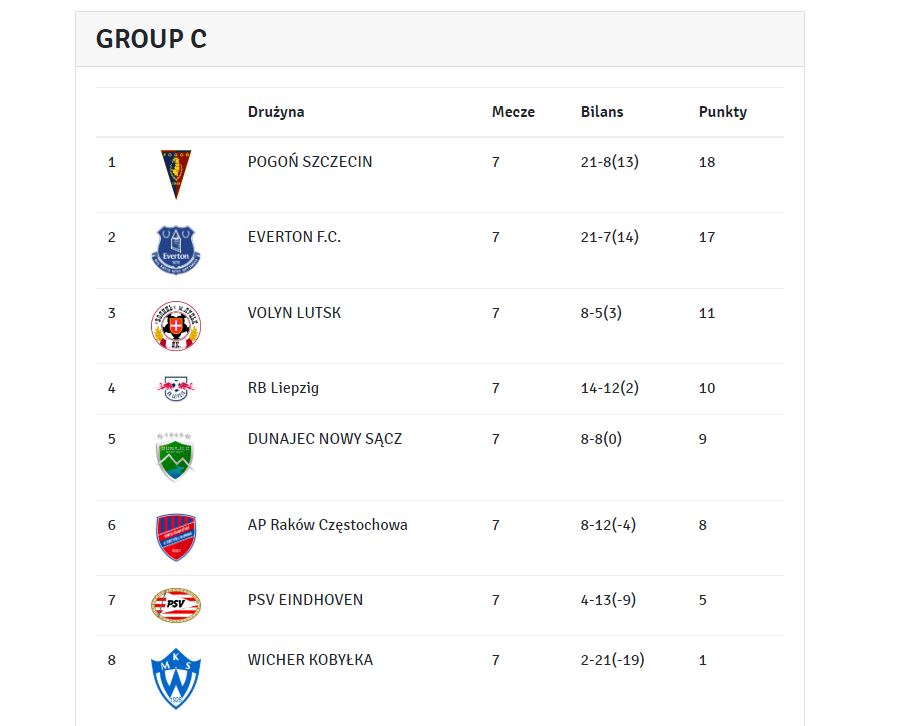
Task: Open AP Raków Częstochowa team entry
Action: (328, 525)
